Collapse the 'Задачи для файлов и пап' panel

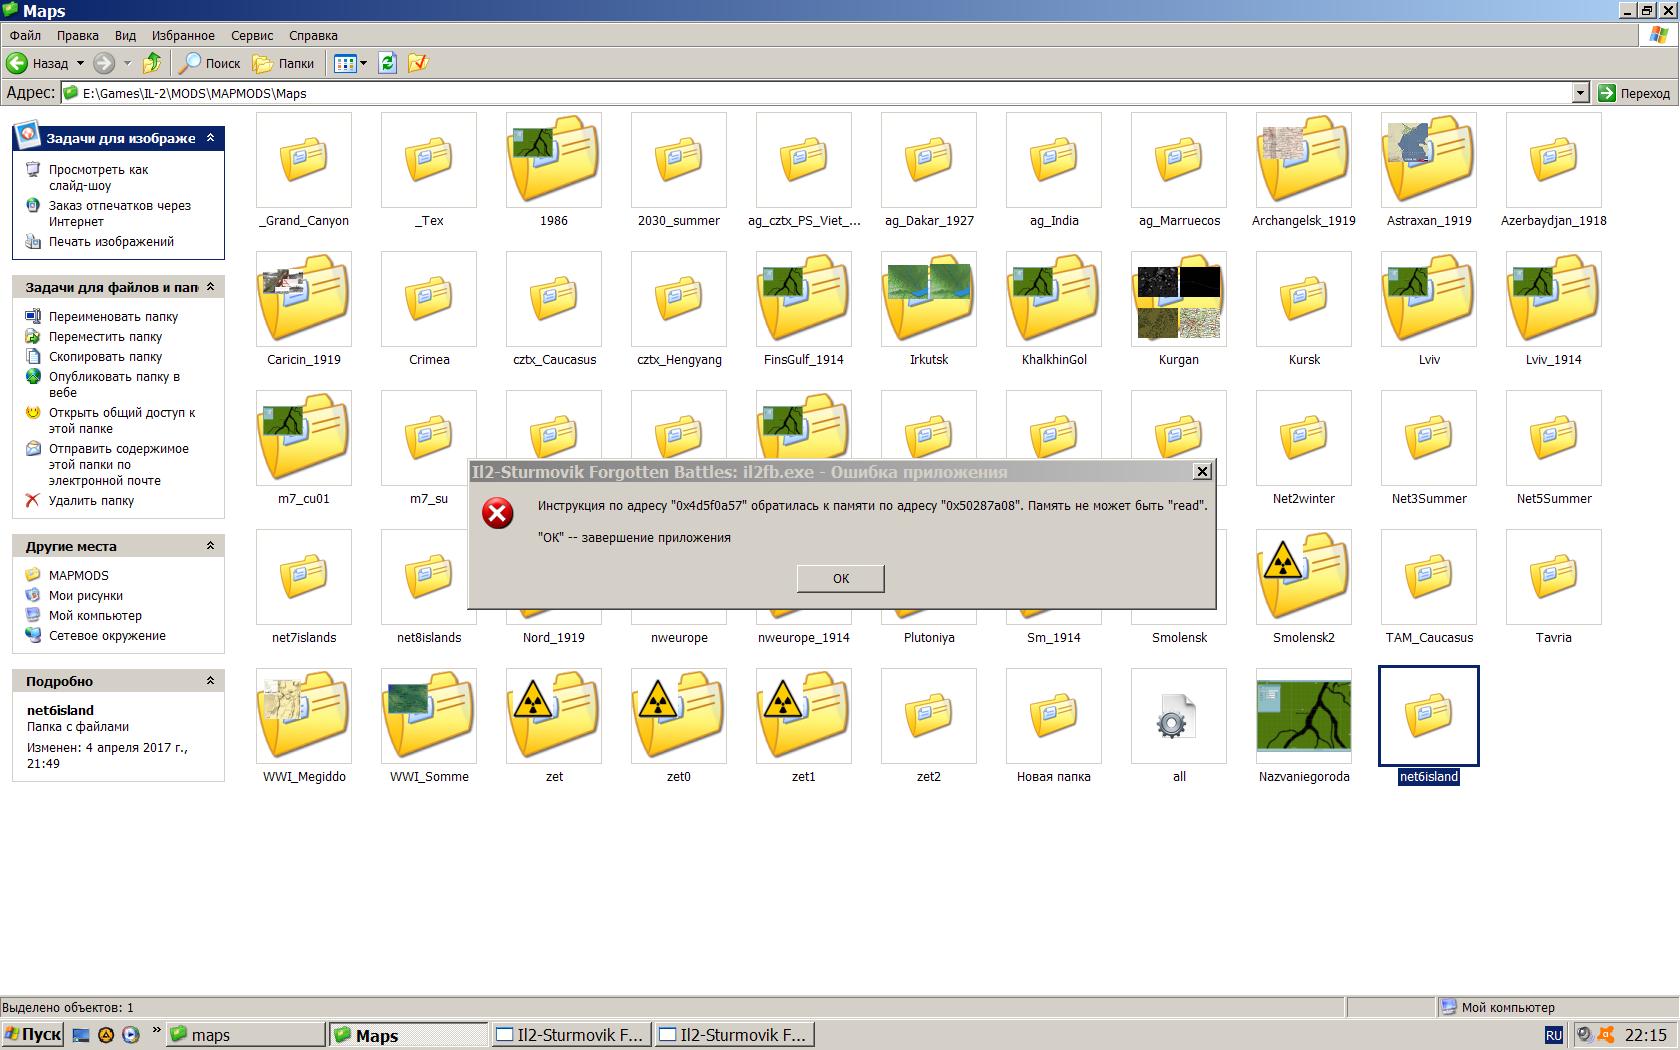pyautogui.click(x=210, y=287)
